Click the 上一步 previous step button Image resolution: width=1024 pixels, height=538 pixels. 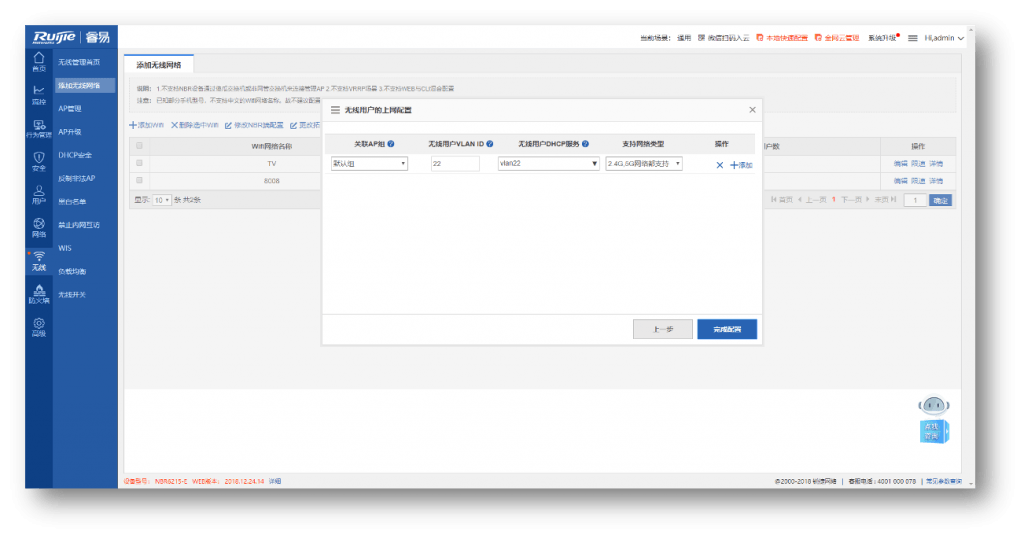coord(662,329)
